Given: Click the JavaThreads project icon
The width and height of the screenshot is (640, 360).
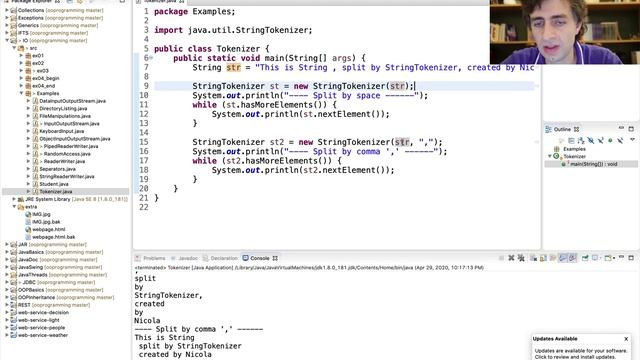Looking at the screenshot, I should click(x=14, y=275).
